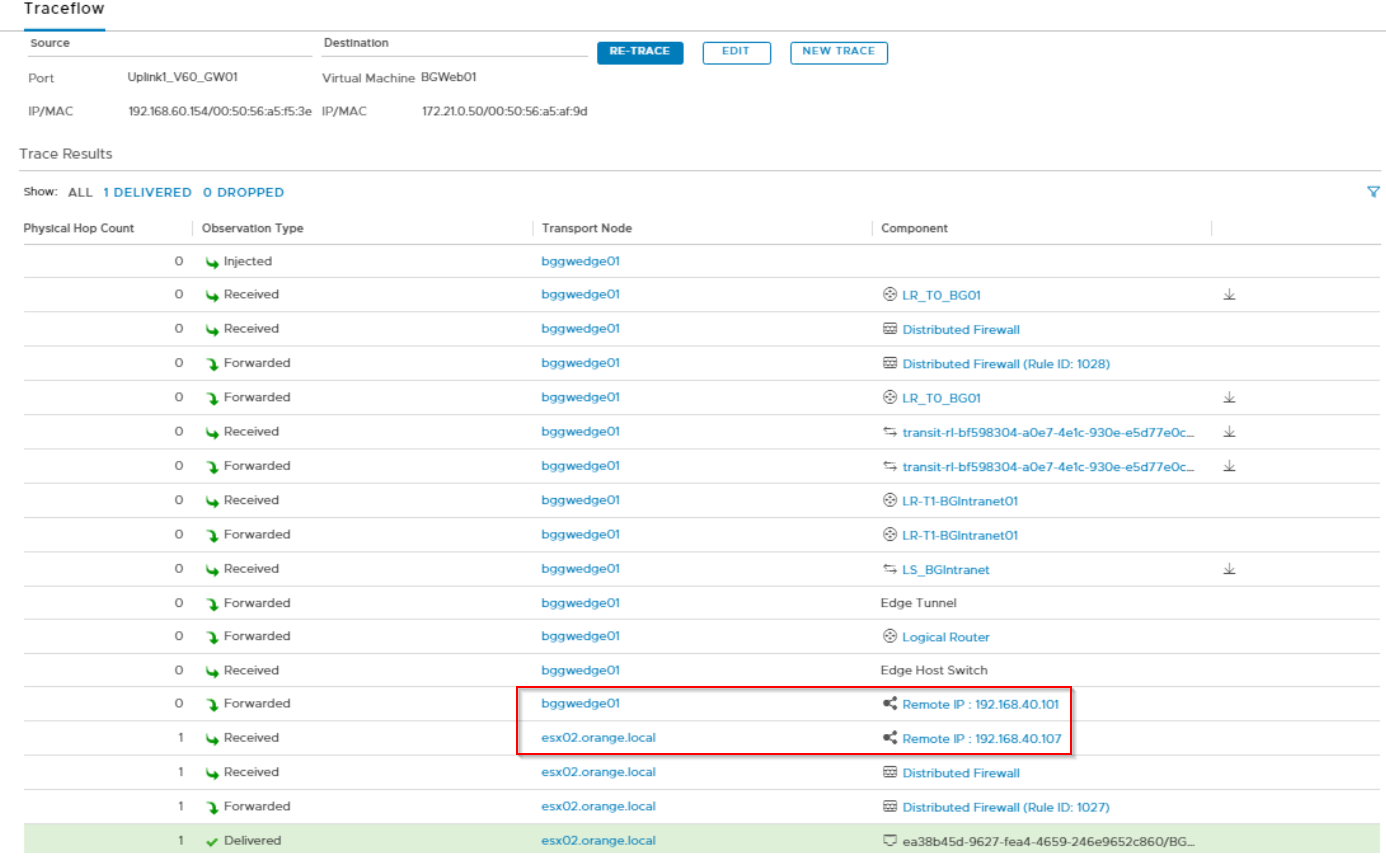Click the RE-TRACE button

tap(639, 52)
